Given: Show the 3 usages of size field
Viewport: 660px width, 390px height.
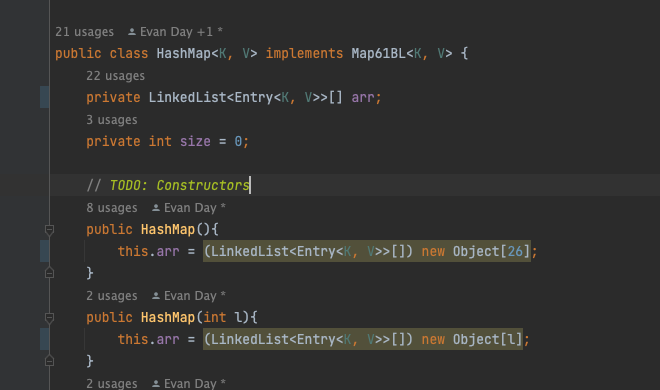Looking at the screenshot, I should (112, 120).
